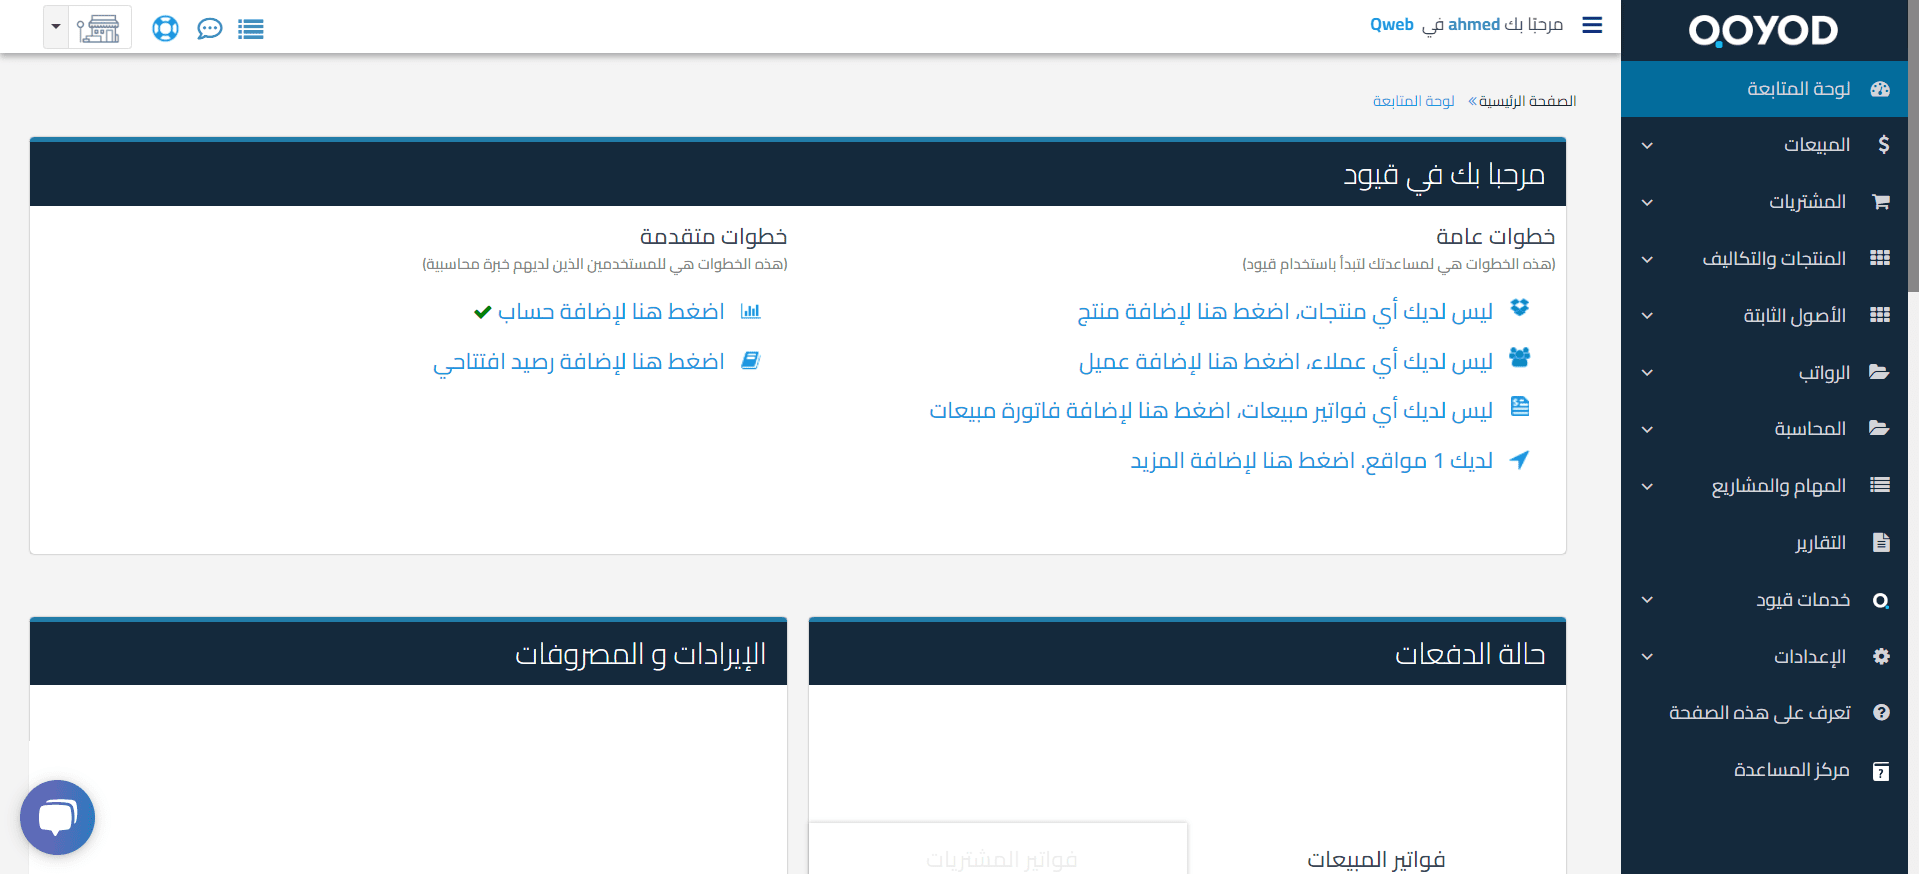Open مركز المساعدة sidebar item
This screenshot has width=1919, height=874.
[1764, 770]
